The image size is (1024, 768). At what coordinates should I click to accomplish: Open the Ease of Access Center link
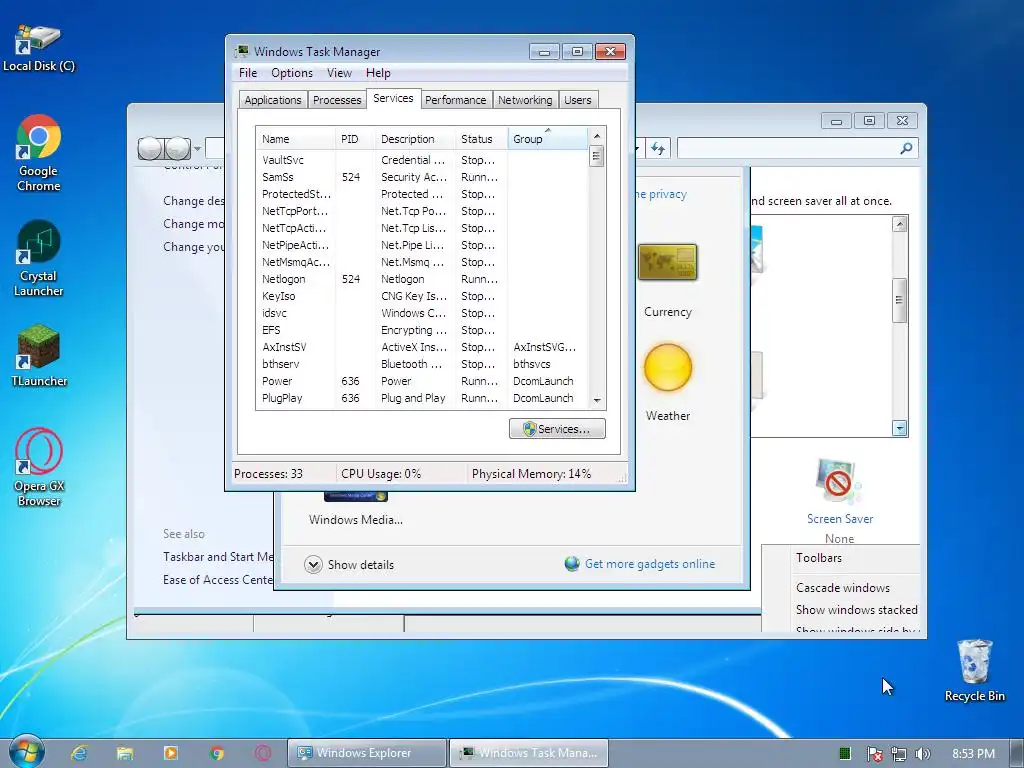pyautogui.click(x=218, y=579)
